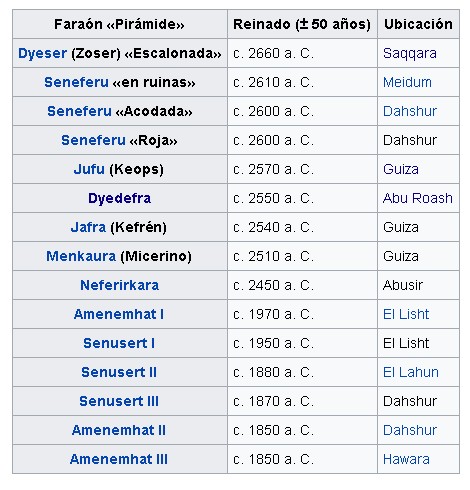Open the Jufu (Keops) link

tap(89, 169)
